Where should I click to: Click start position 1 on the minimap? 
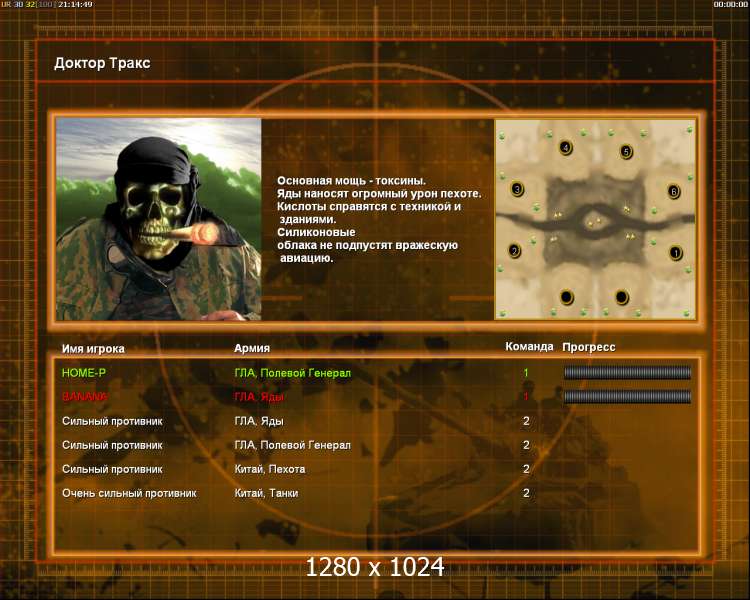coord(675,253)
